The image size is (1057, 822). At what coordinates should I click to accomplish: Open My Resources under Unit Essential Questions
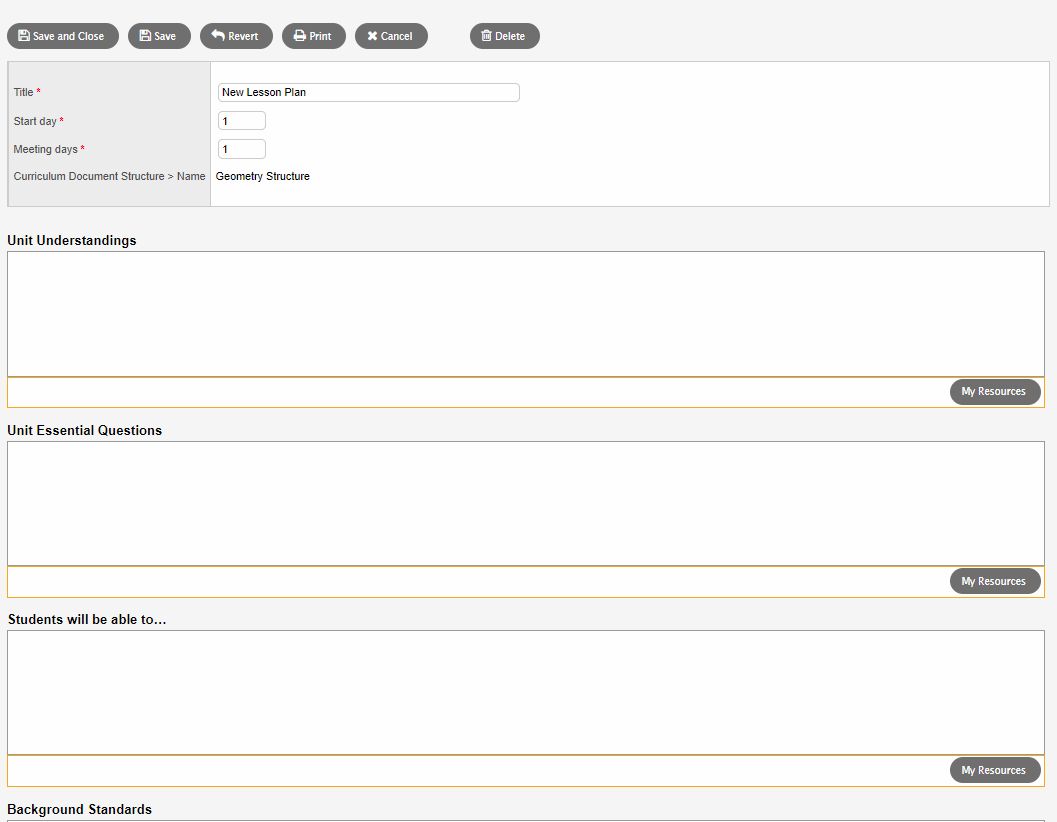[994, 581]
